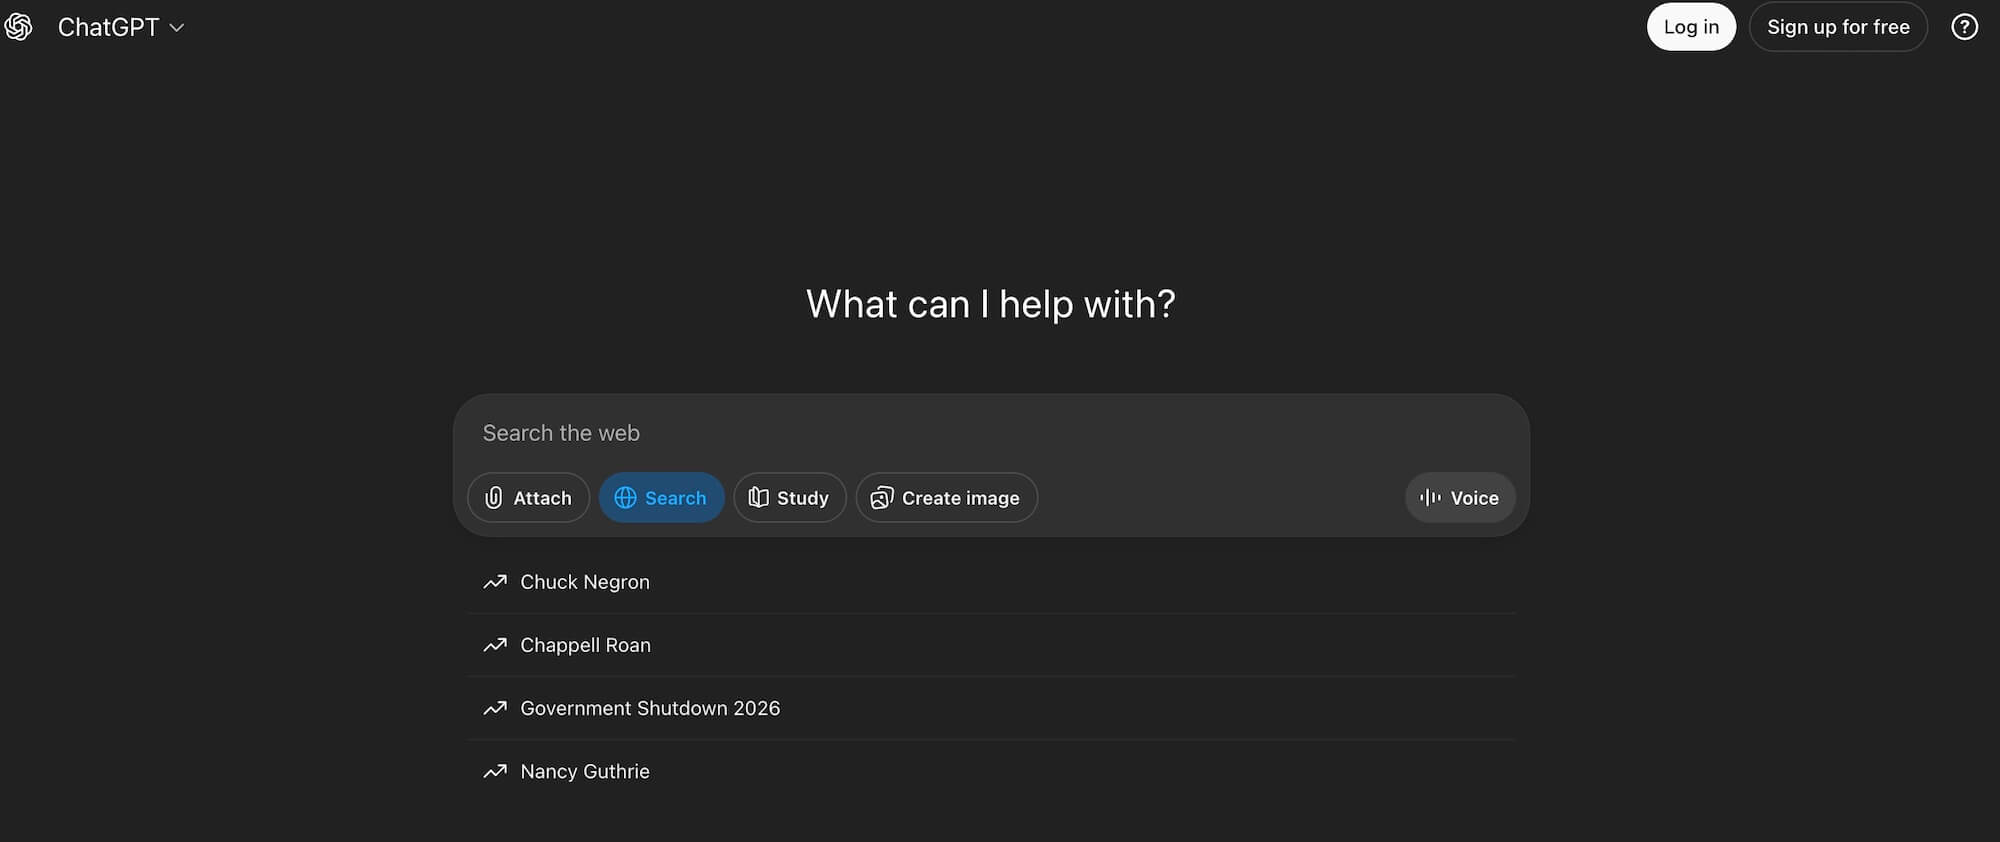Click trending arrow beside Nancy Guthrie

(495, 771)
